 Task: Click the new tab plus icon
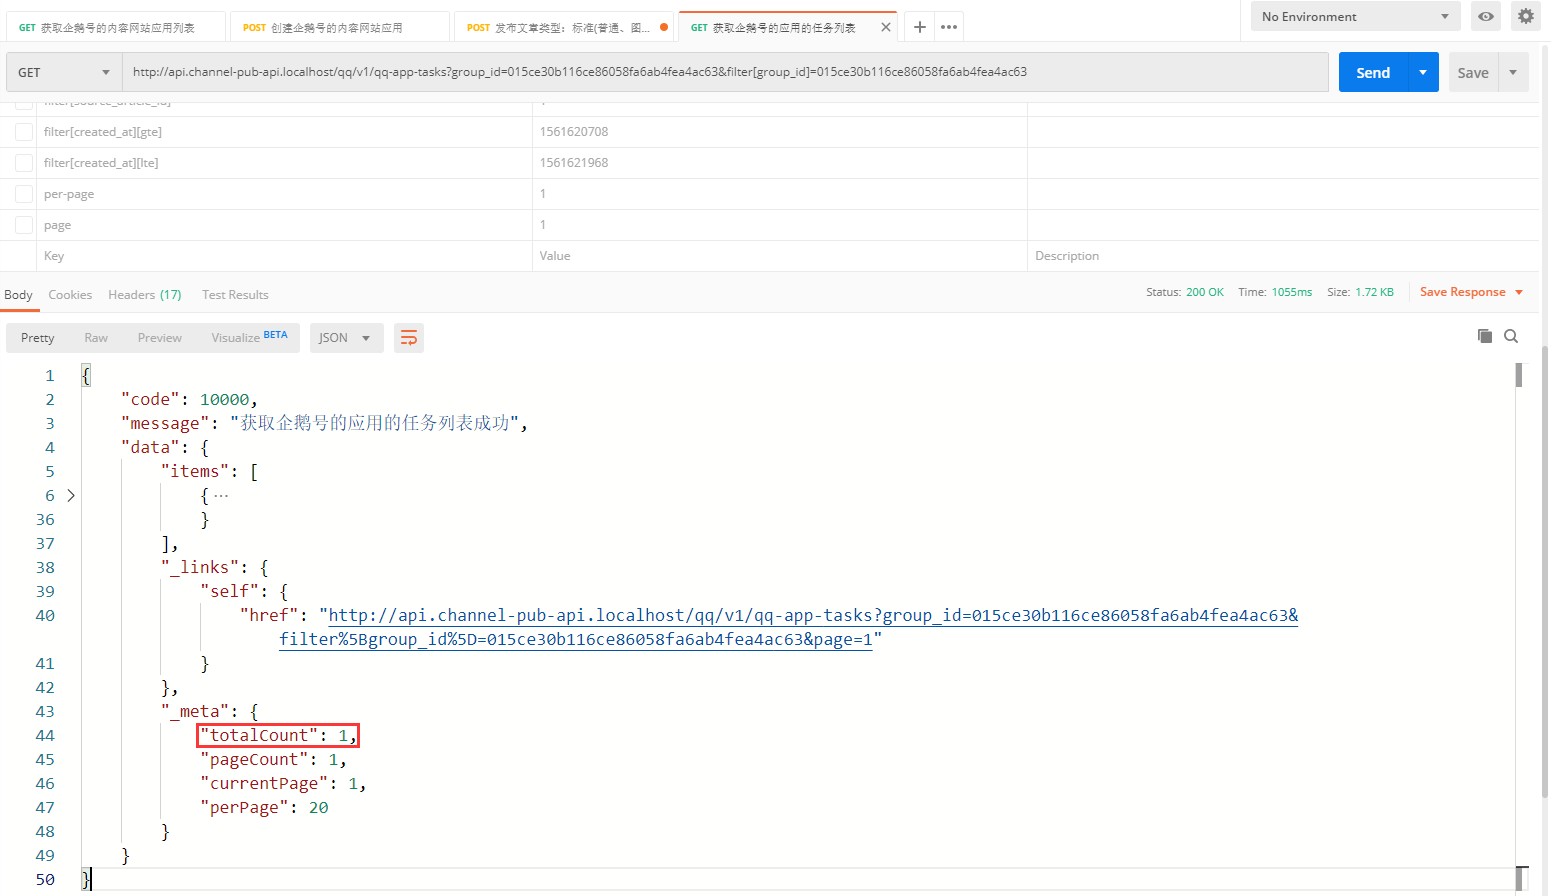click(x=919, y=27)
